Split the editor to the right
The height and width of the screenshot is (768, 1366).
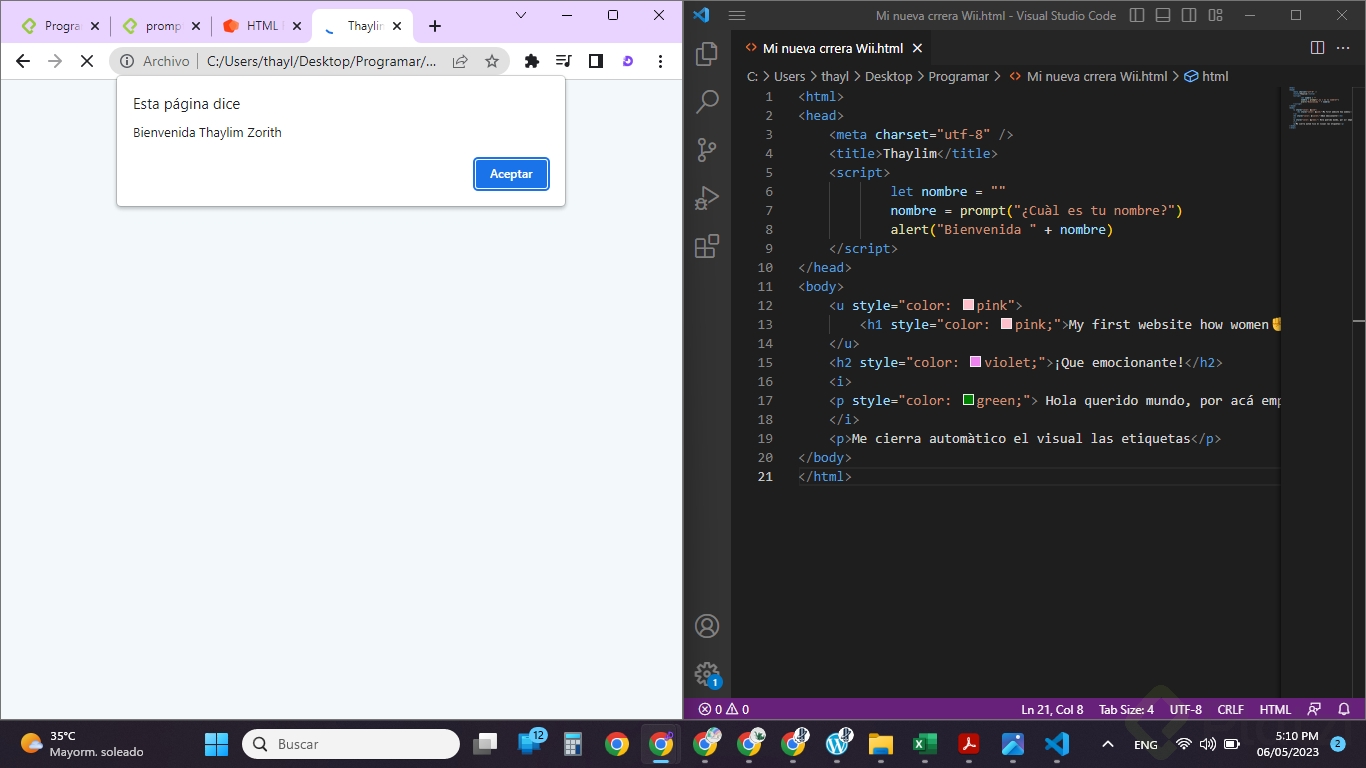pyautogui.click(x=1317, y=48)
